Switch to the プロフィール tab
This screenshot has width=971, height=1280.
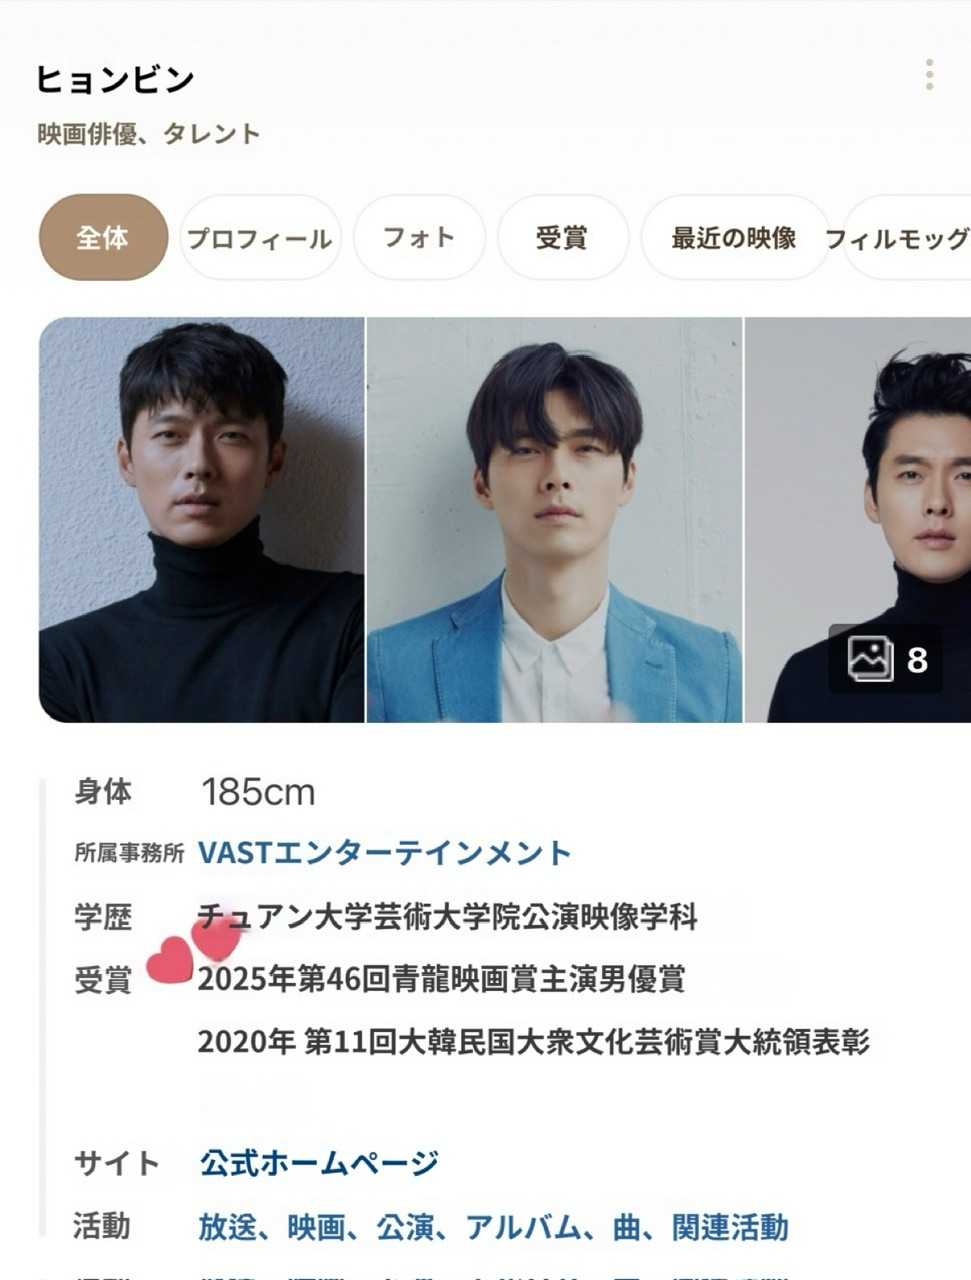click(260, 238)
